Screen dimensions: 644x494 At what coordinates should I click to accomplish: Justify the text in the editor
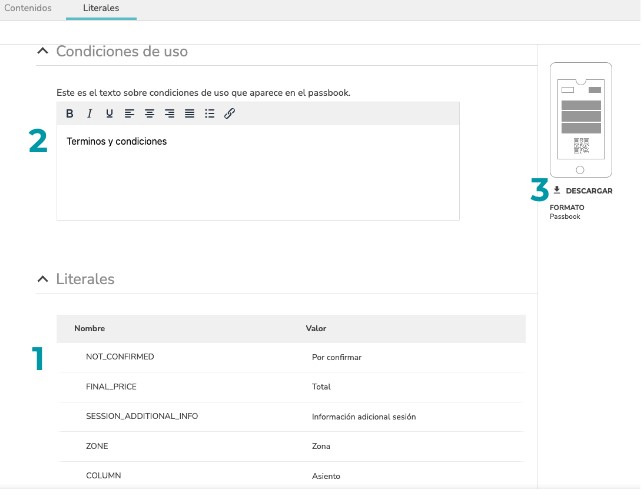click(x=189, y=114)
